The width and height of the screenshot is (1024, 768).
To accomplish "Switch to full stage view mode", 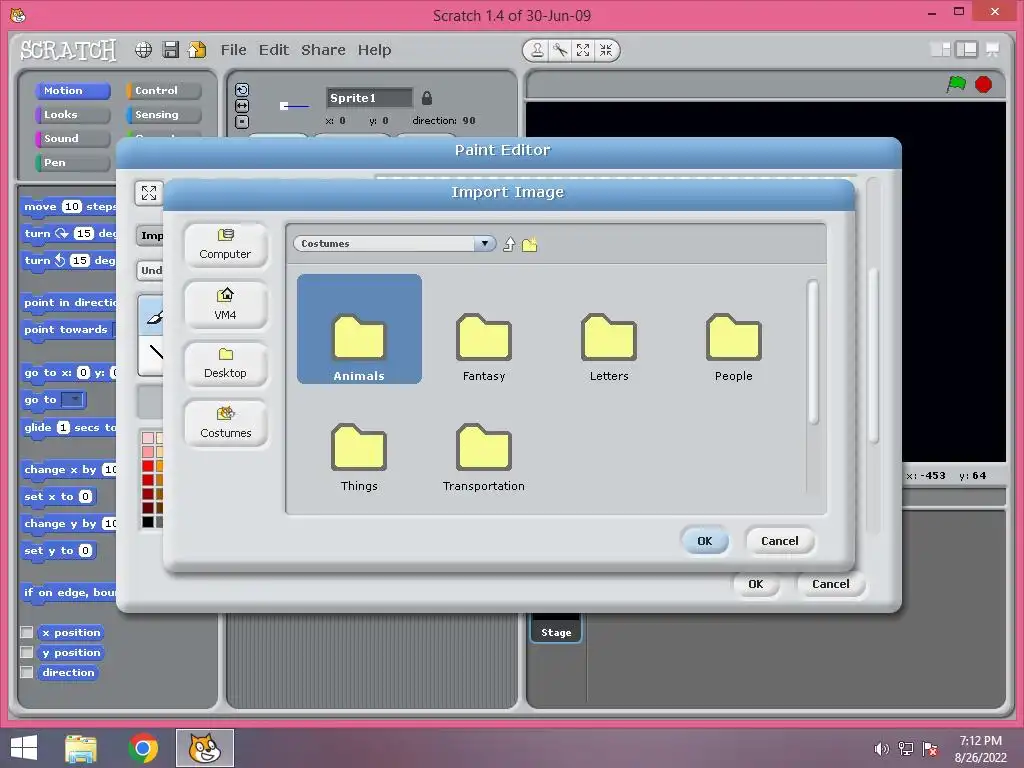I will (967, 50).
